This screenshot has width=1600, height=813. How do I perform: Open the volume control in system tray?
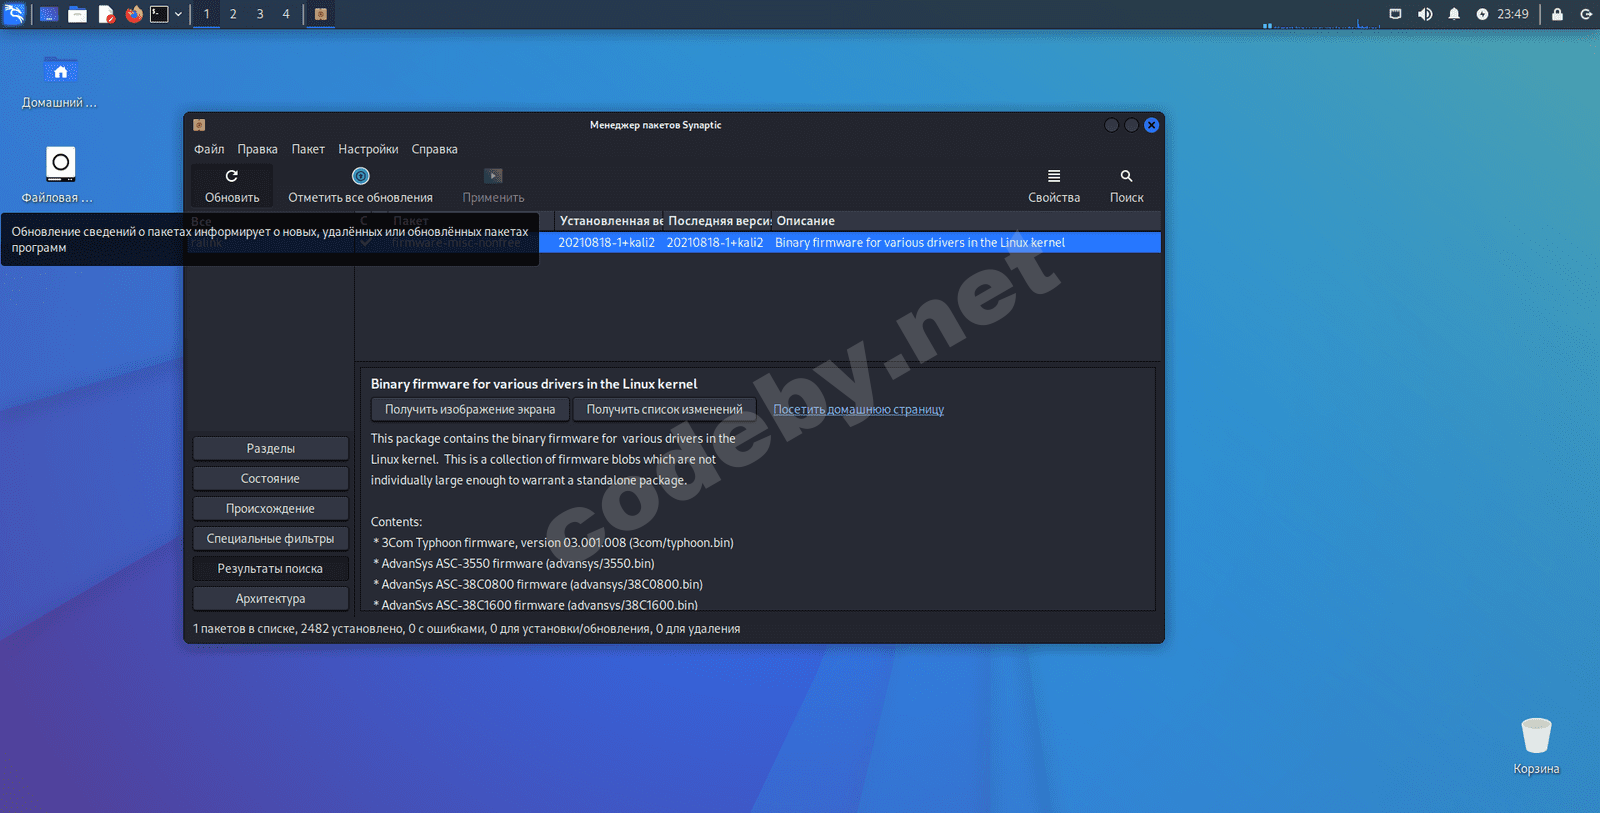tap(1425, 14)
